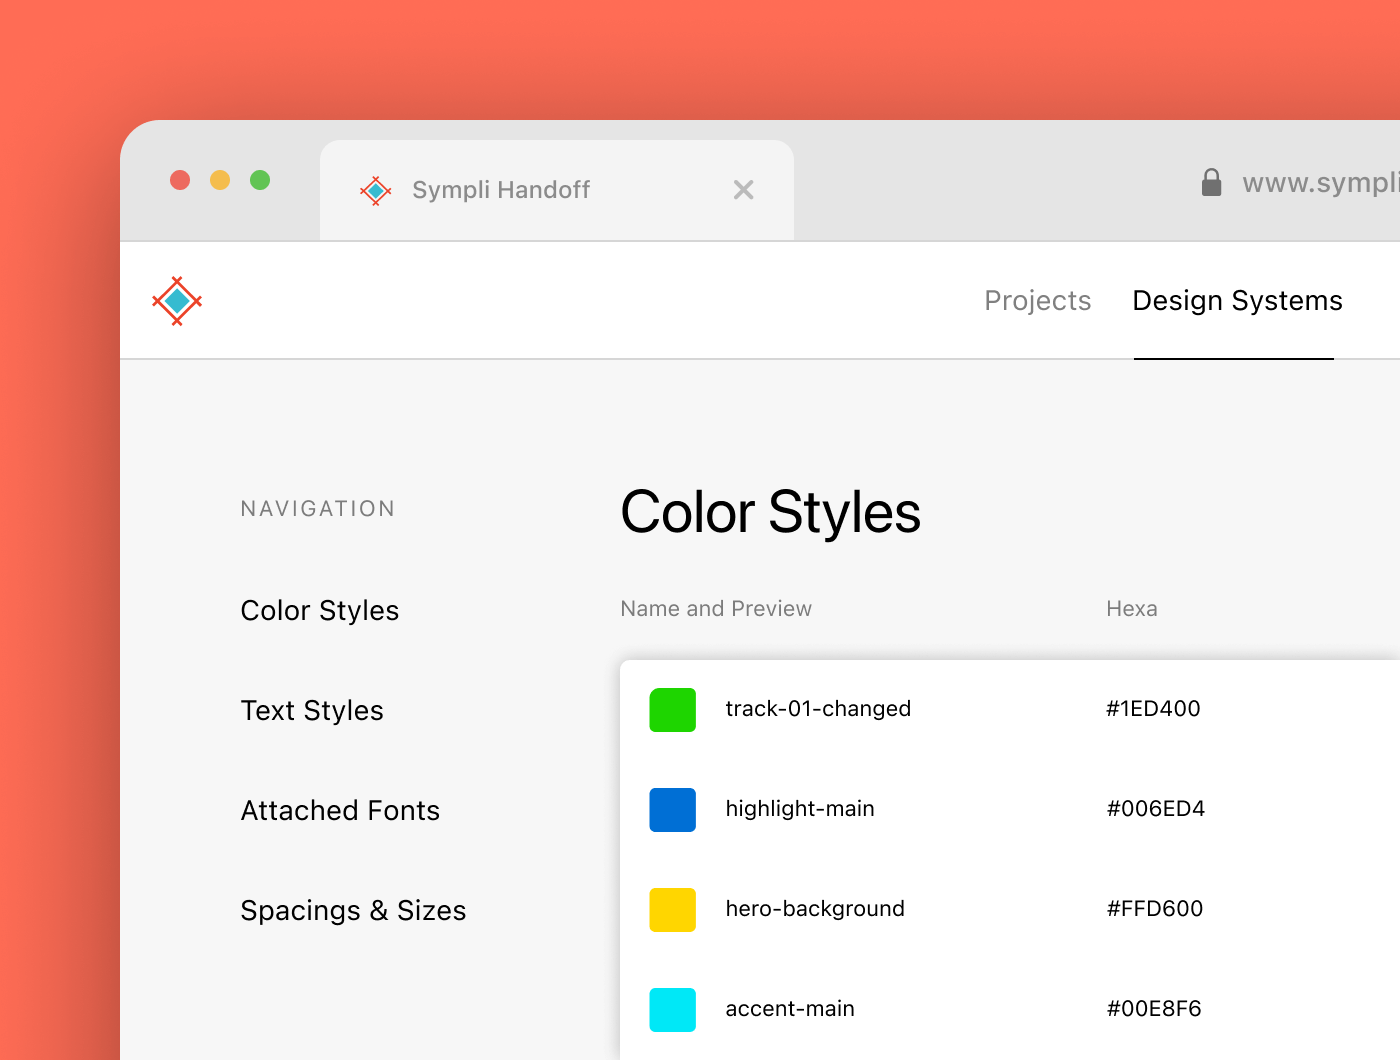This screenshot has height=1060, width=1400.
Task: Click the red window close dot
Action: click(x=180, y=180)
